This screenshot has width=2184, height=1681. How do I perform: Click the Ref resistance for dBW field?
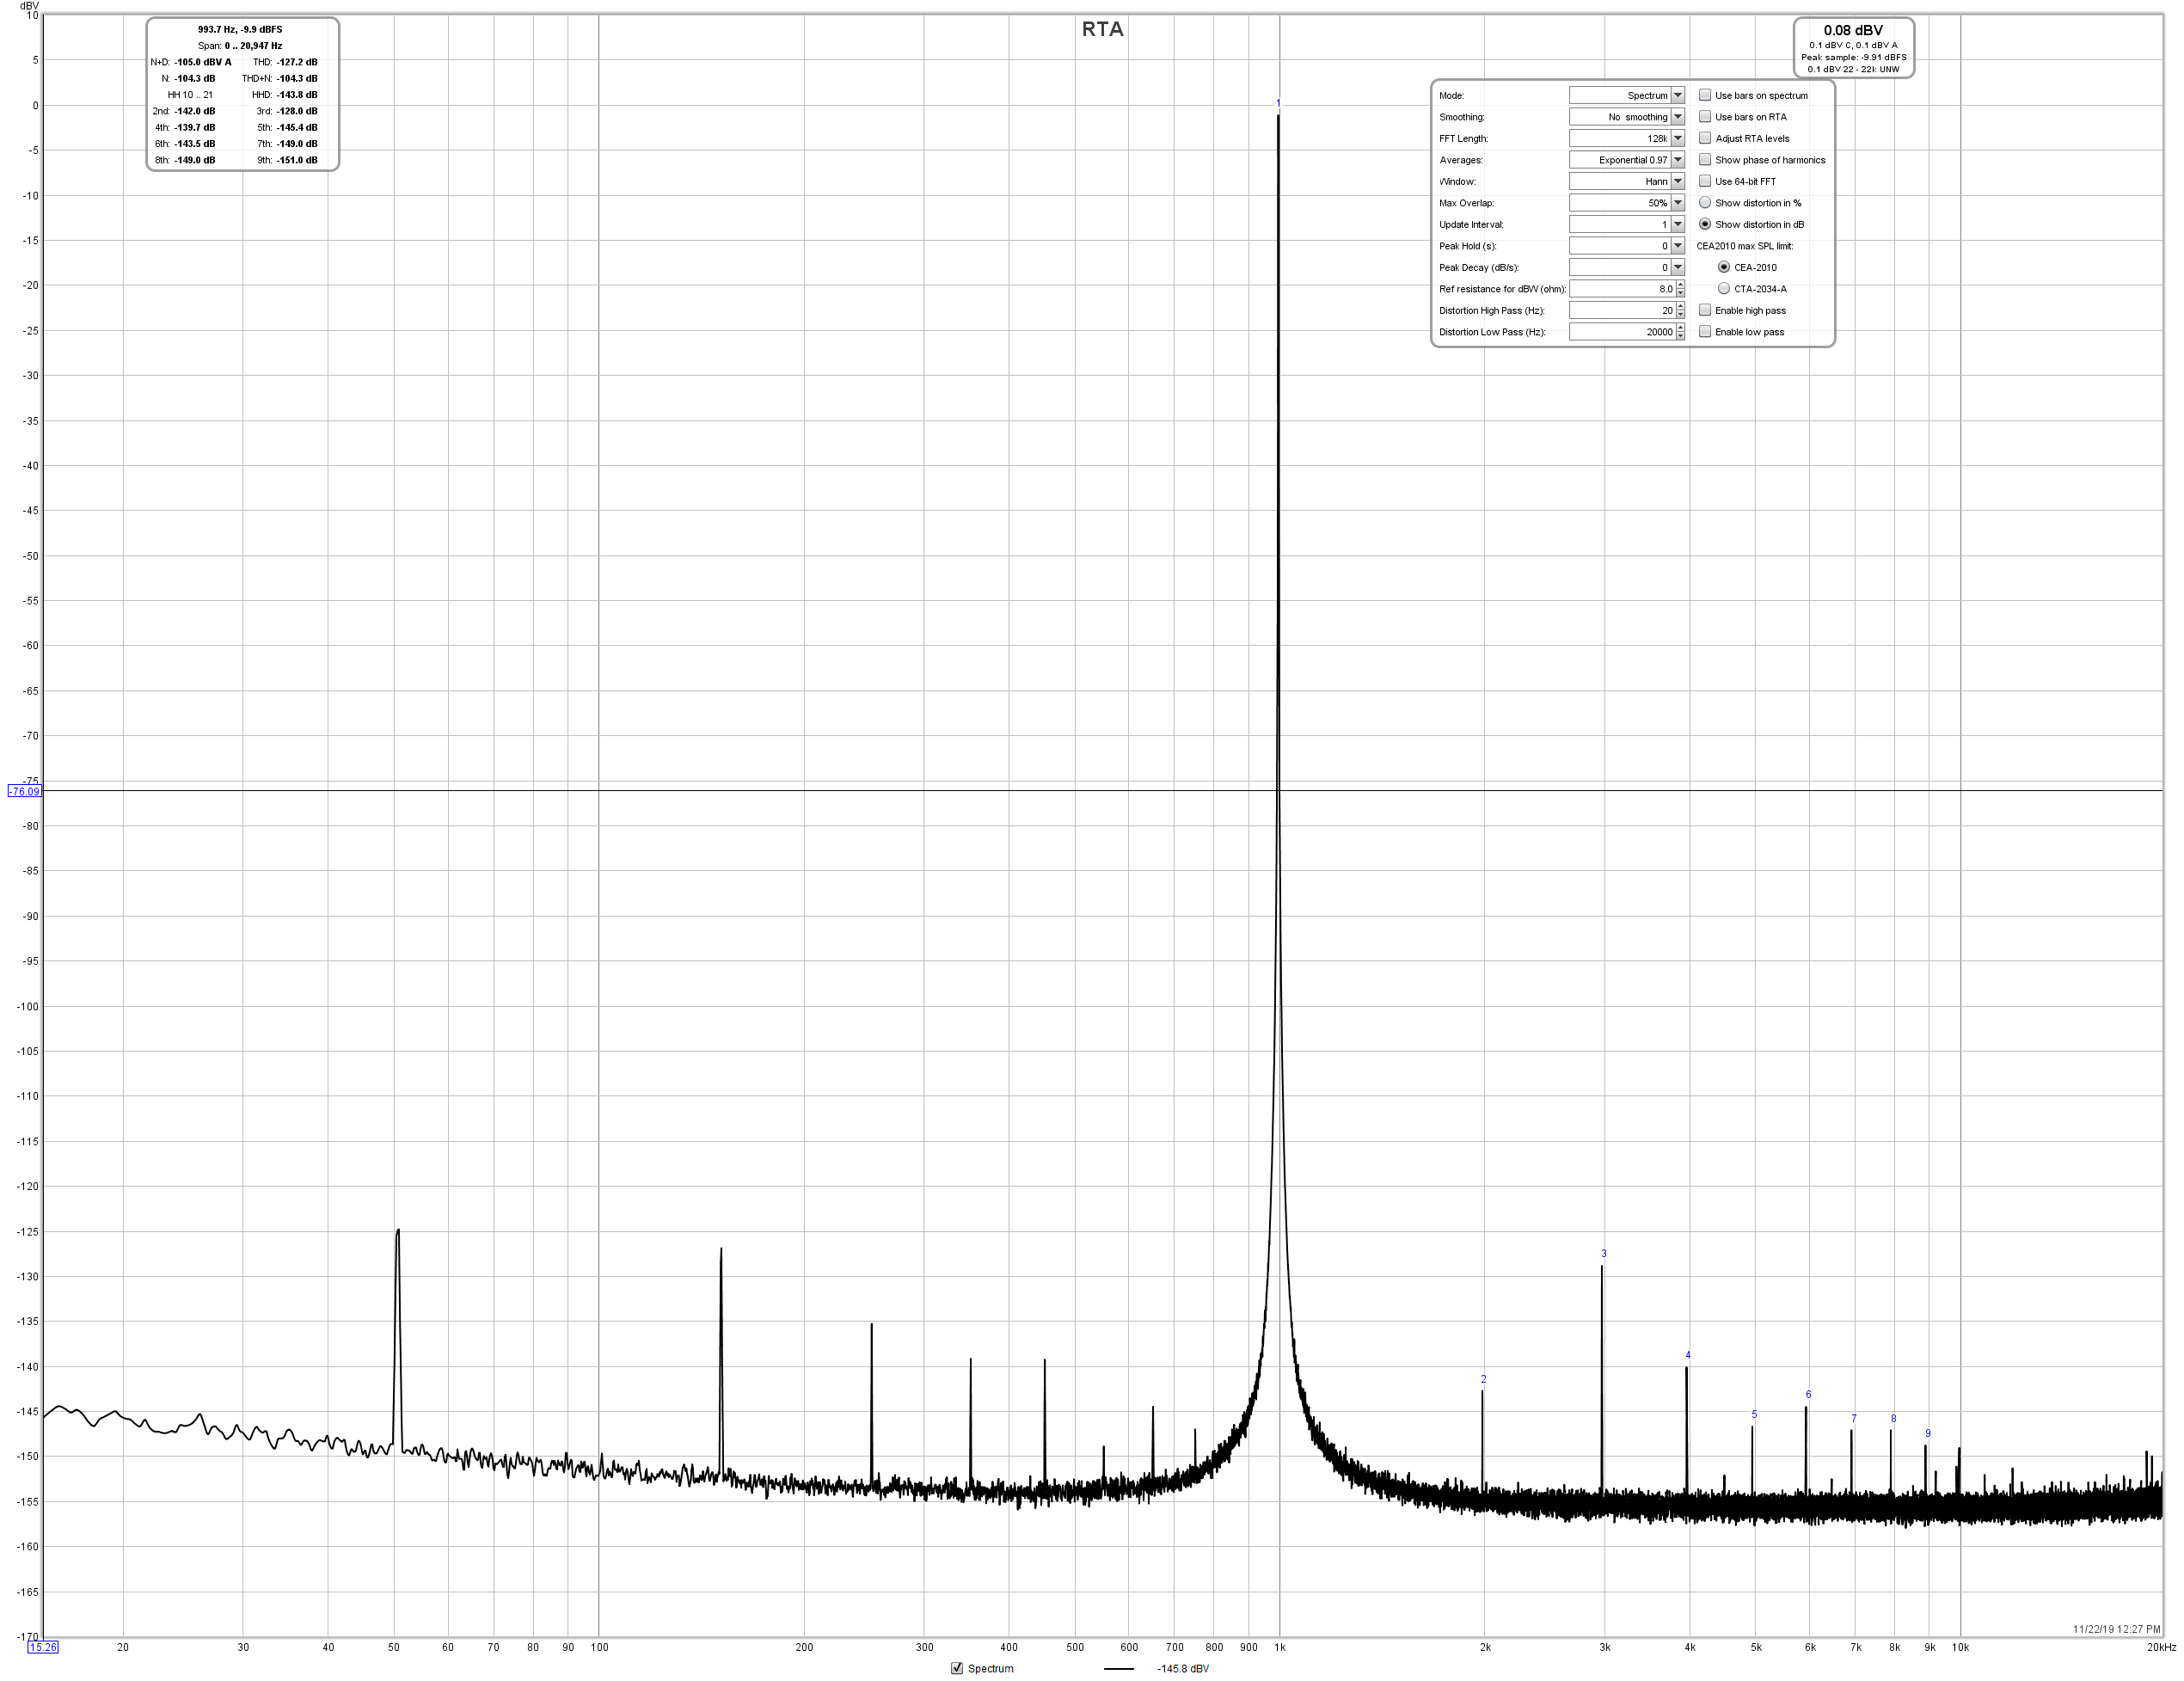(x=1622, y=289)
